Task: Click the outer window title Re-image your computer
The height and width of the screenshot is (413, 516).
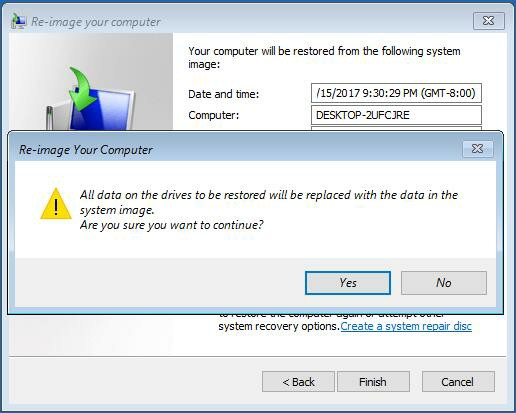Action: 96,22
